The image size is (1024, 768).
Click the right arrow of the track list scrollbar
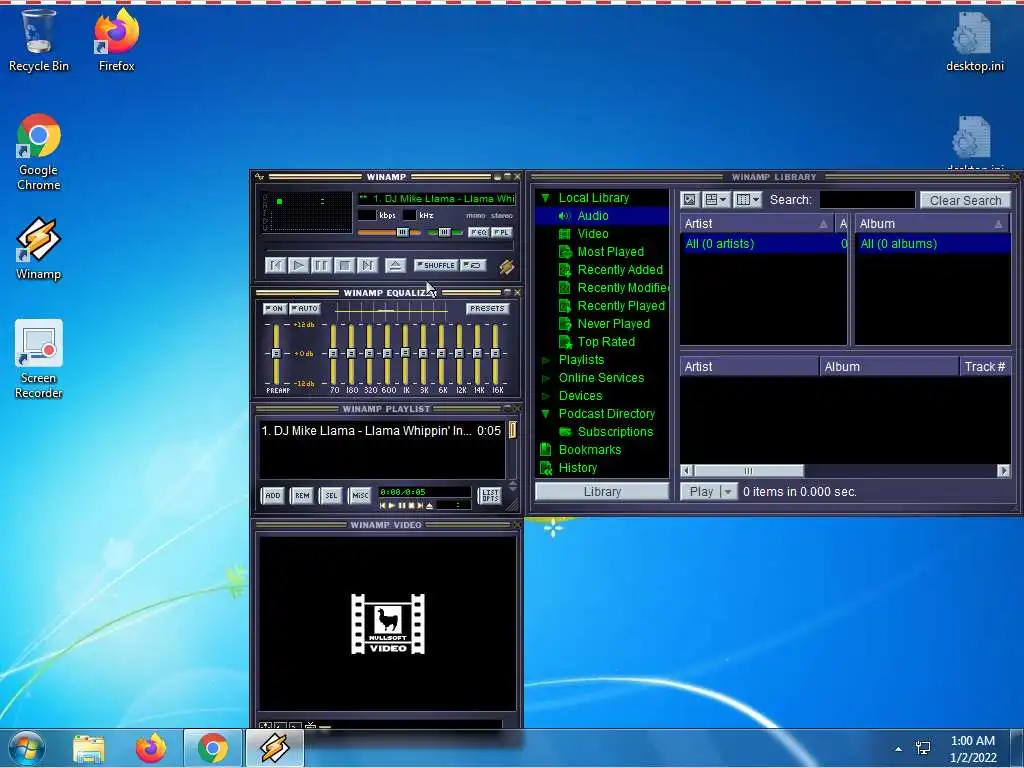click(x=1004, y=471)
